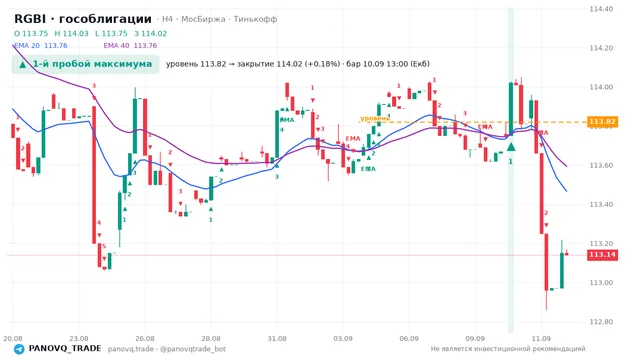Click the 'H4 · МосБиржа · Тинькофф' subtitle

pos(220,19)
